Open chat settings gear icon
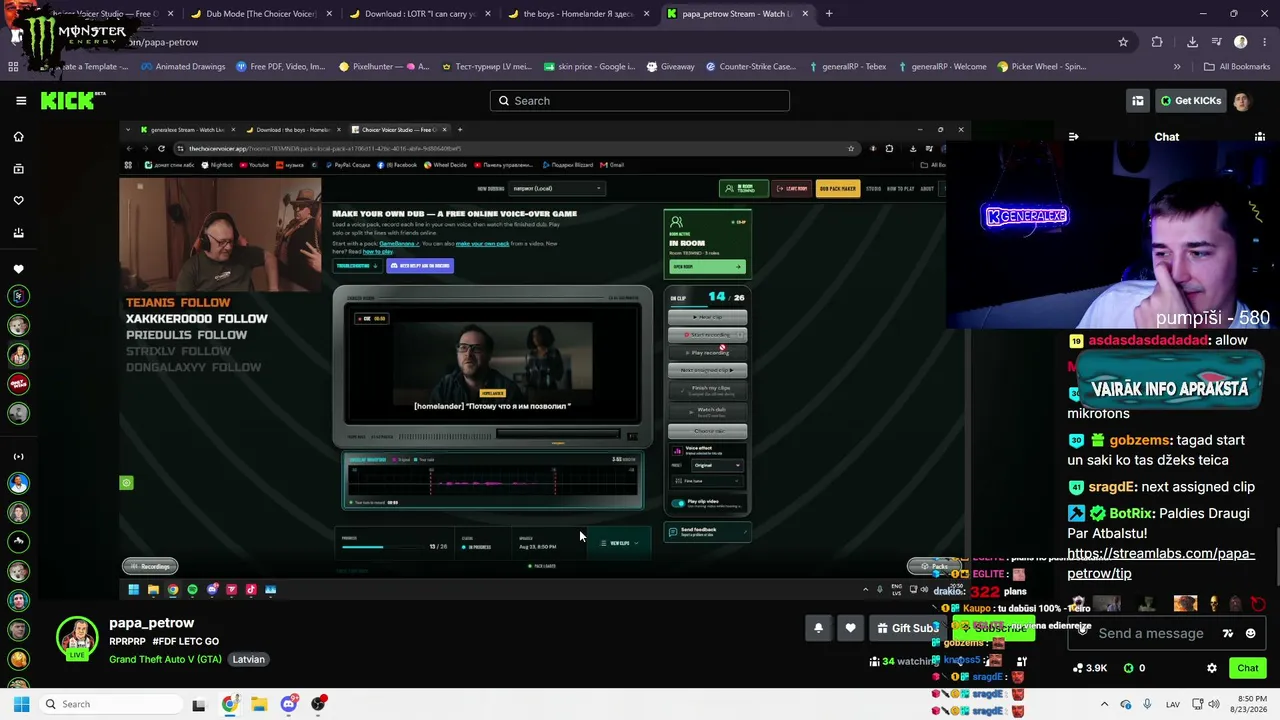Screen dimensions: 1280x720 click(x=1212, y=668)
